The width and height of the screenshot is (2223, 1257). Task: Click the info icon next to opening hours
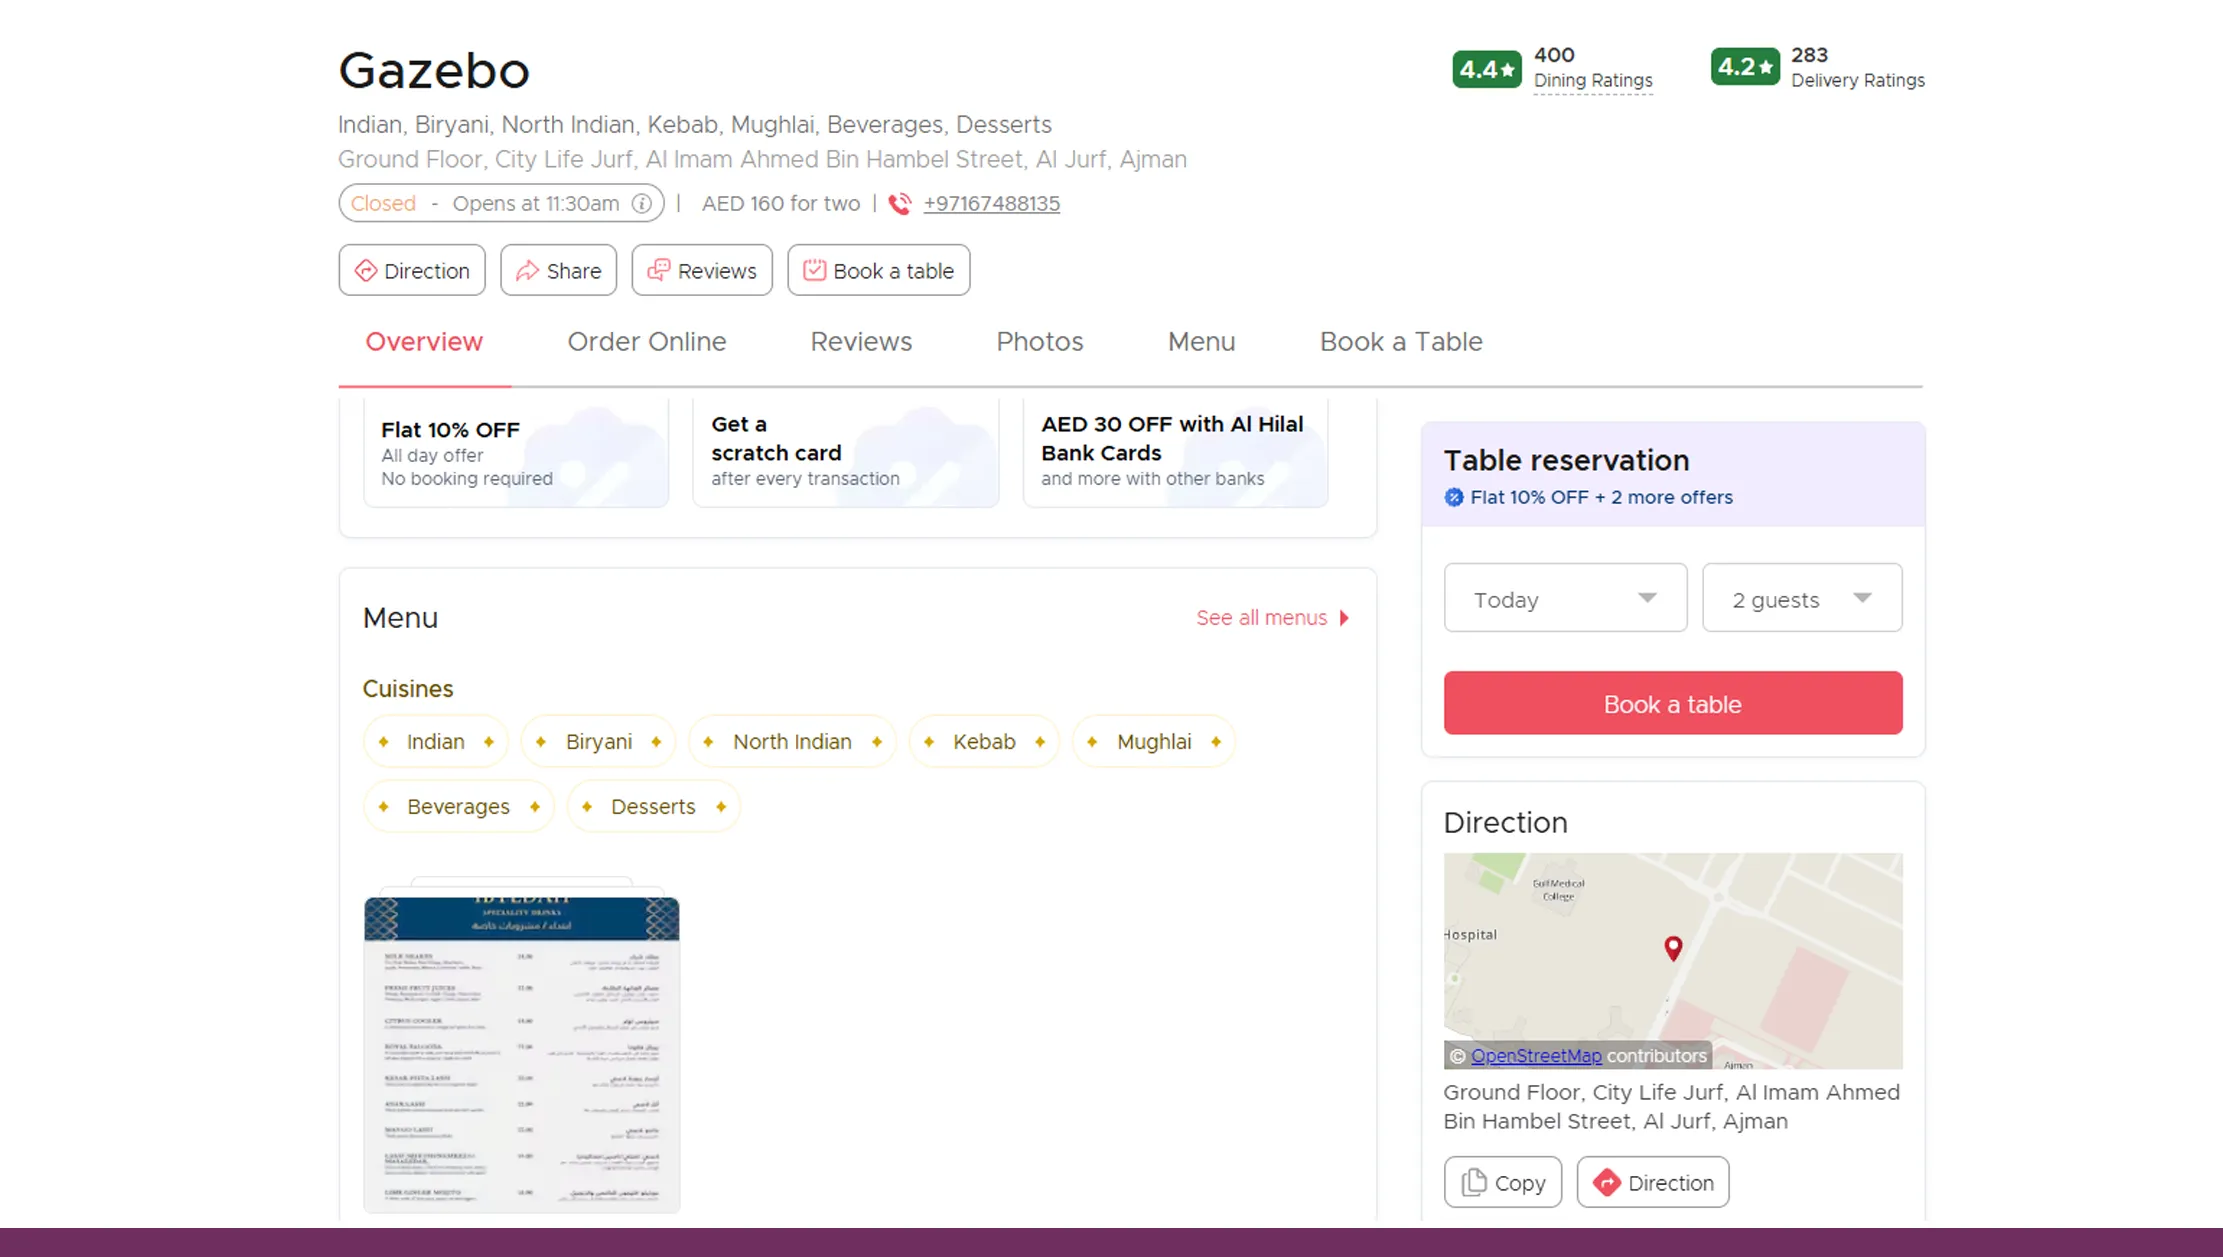pos(640,203)
